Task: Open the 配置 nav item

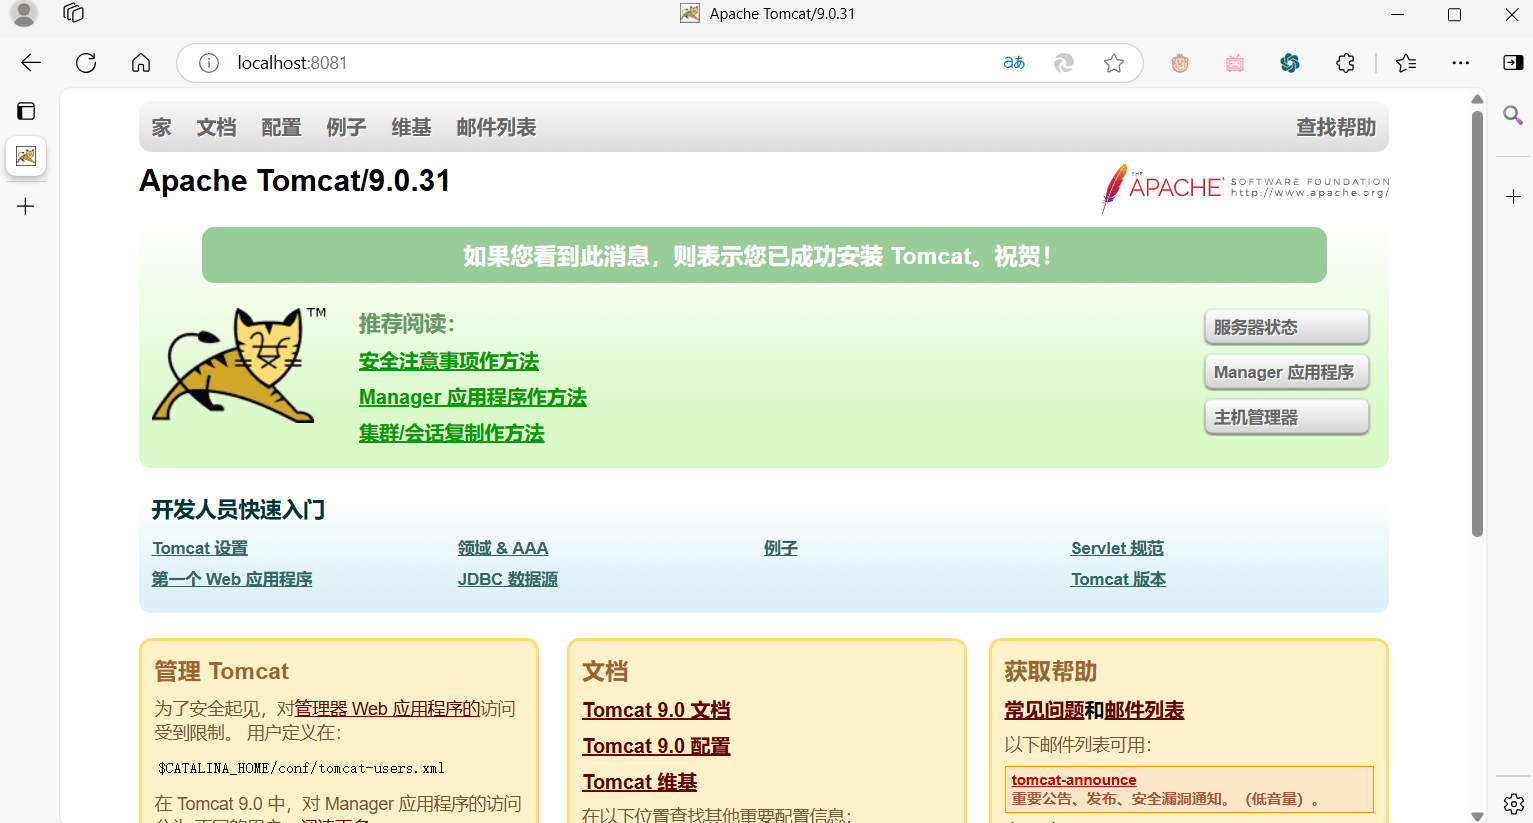Action: click(x=281, y=127)
